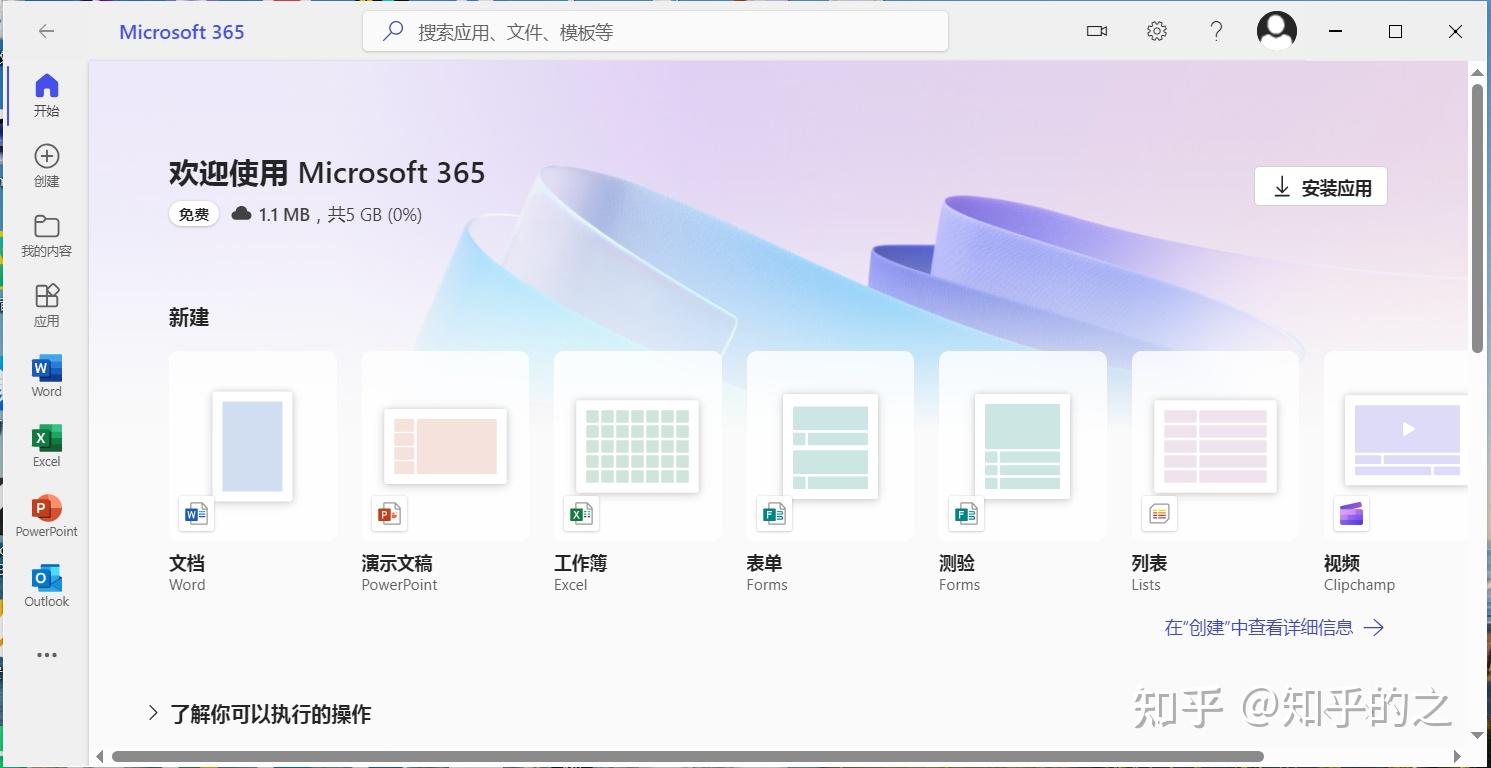
Task: Click the magnifier icon in search box
Action: tap(393, 32)
